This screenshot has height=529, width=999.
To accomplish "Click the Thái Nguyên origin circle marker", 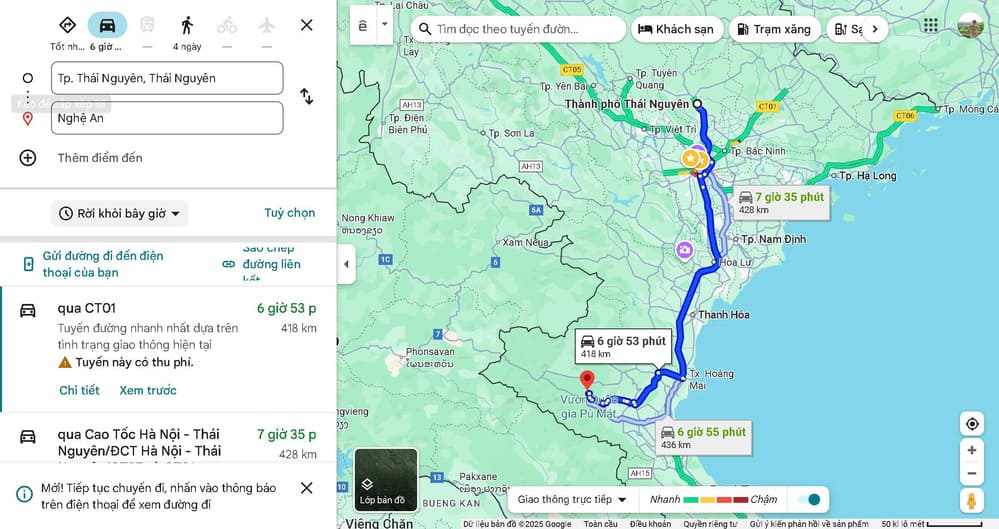I will click(x=698, y=104).
